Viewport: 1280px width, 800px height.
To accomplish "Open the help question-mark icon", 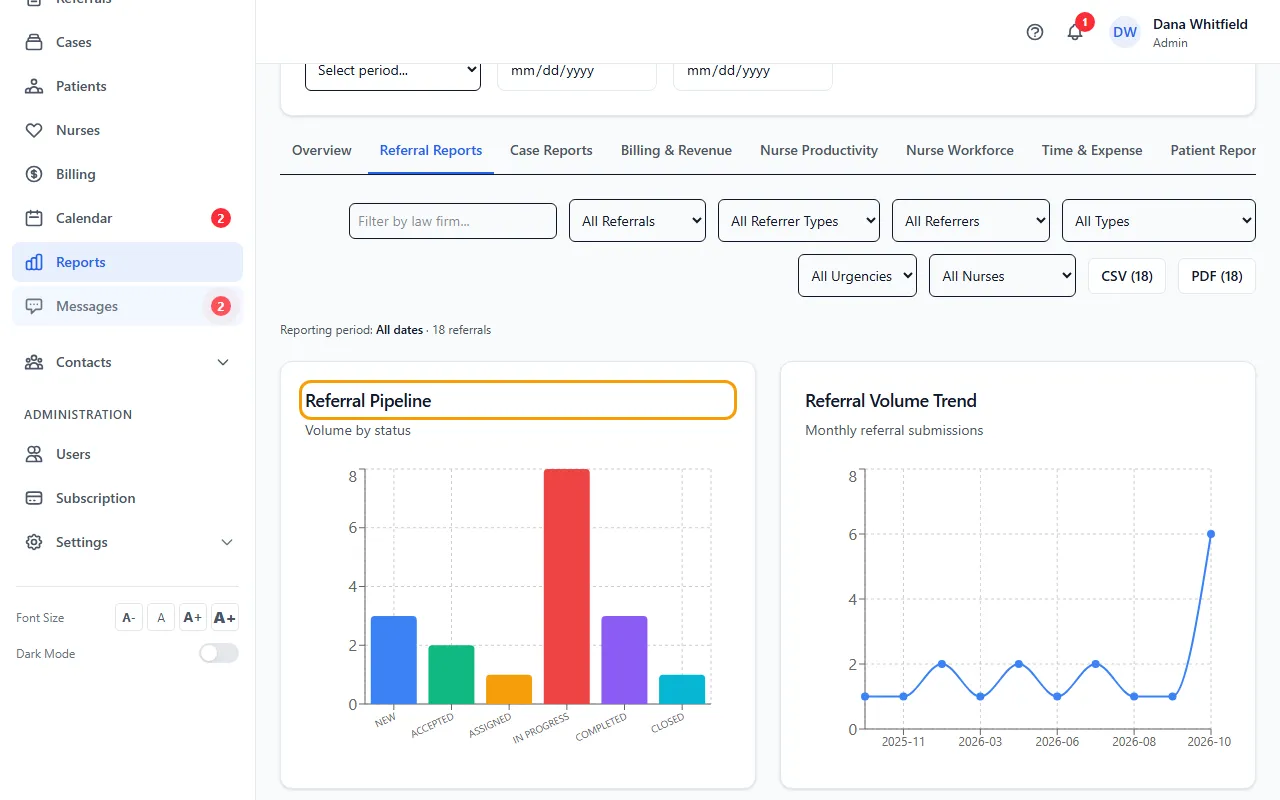I will [x=1035, y=32].
